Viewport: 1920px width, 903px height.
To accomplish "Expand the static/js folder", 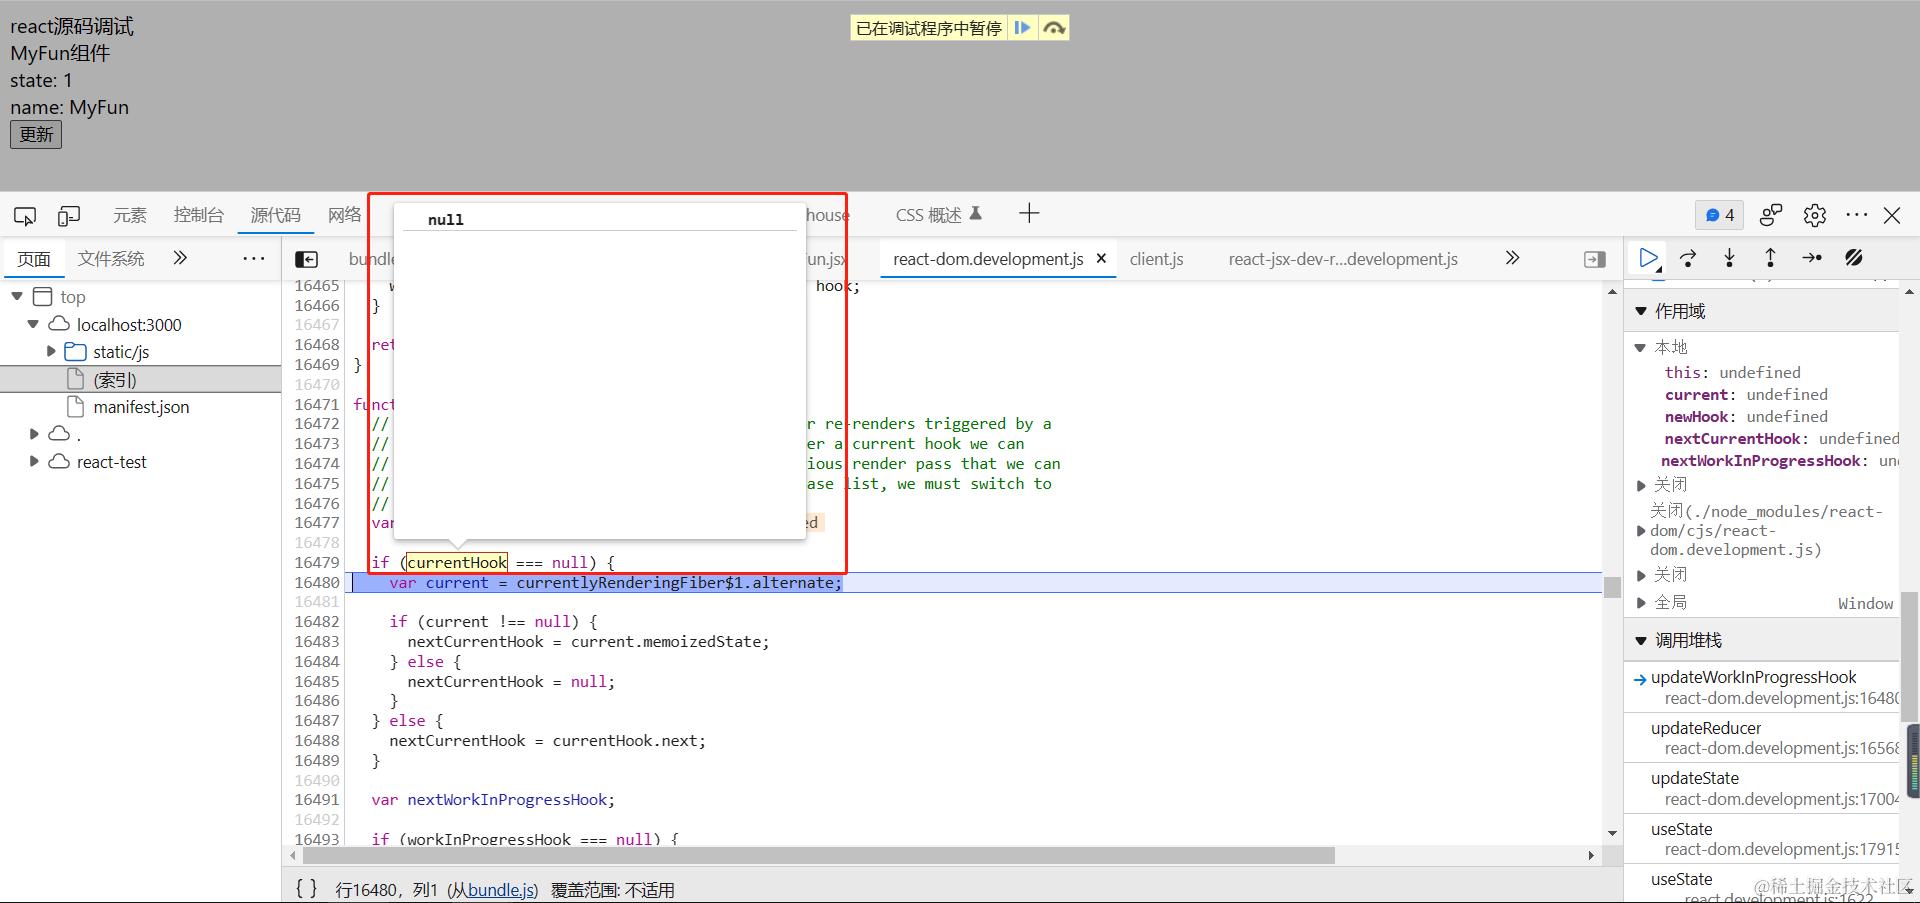I will pos(51,351).
